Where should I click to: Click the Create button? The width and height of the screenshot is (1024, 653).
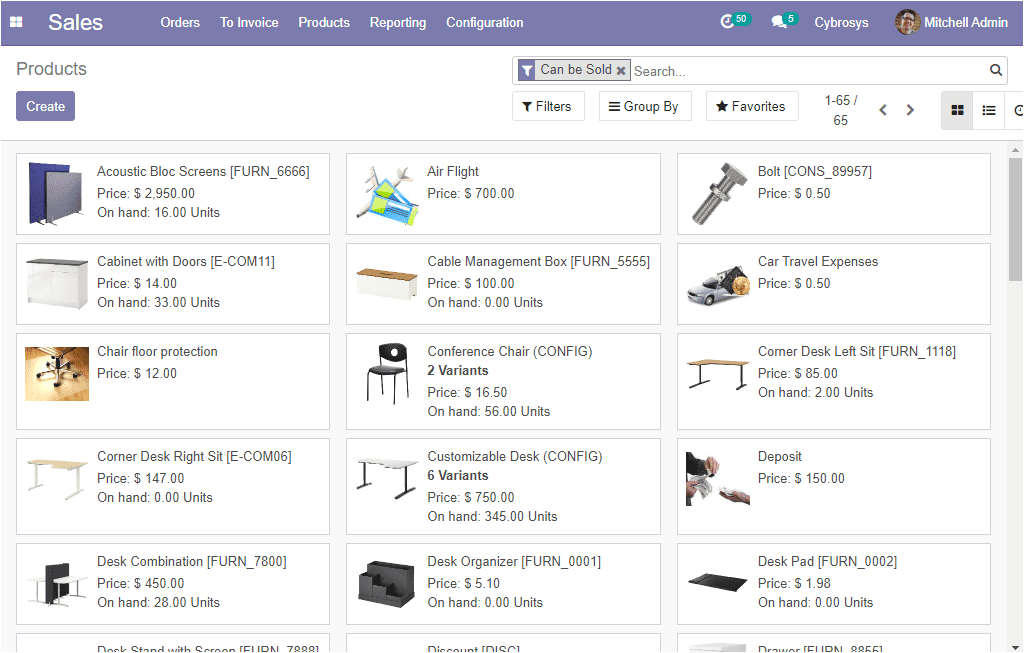[45, 106]
